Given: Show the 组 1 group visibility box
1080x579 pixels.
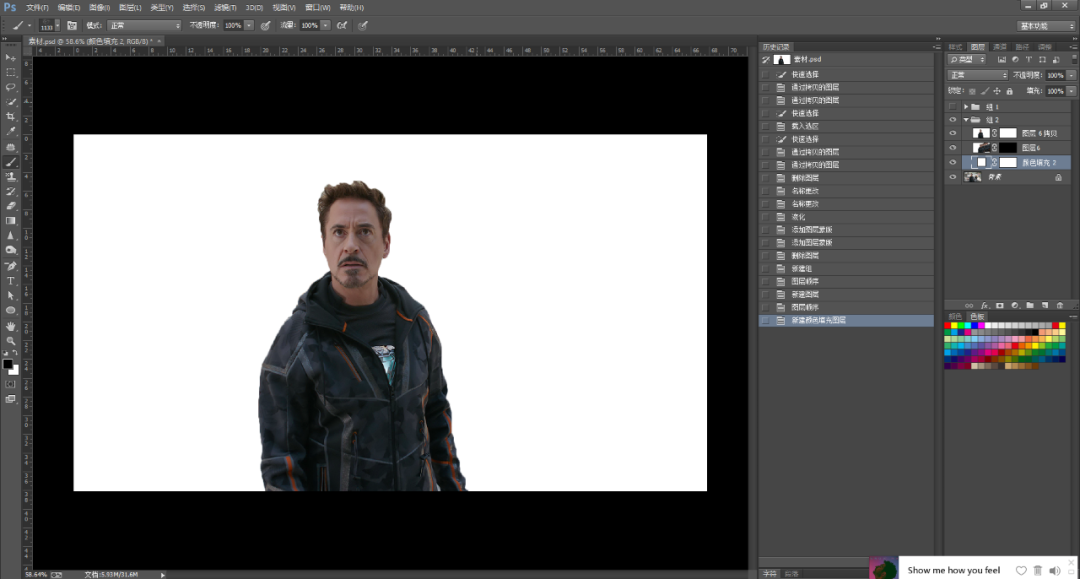Looking at the screenshot, I should click(953, 107).
